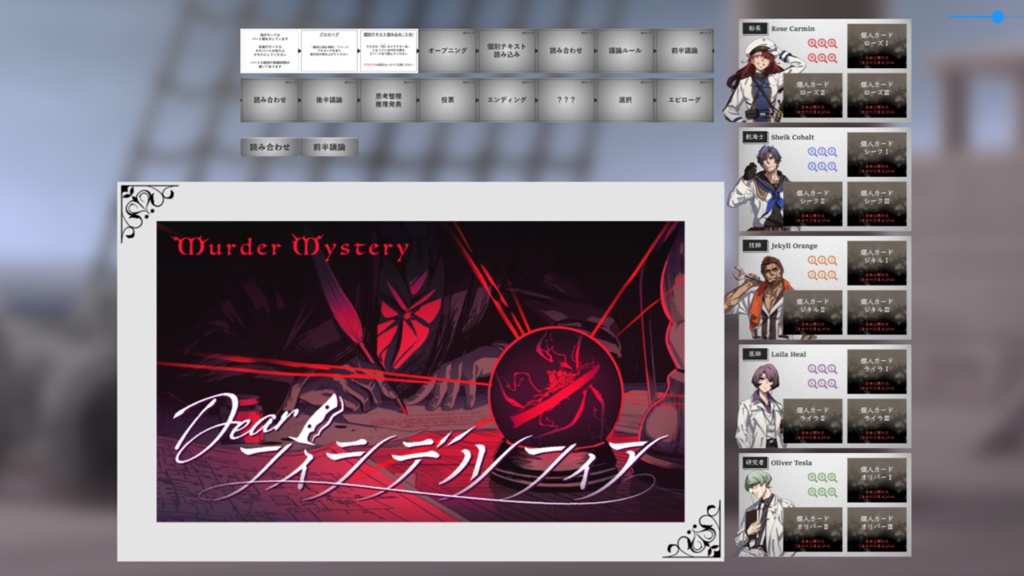Viewport: 1024px width, 576px height.
Task: Click the small 前半議論 button below the cards
Action: click(x=329, y=147)
